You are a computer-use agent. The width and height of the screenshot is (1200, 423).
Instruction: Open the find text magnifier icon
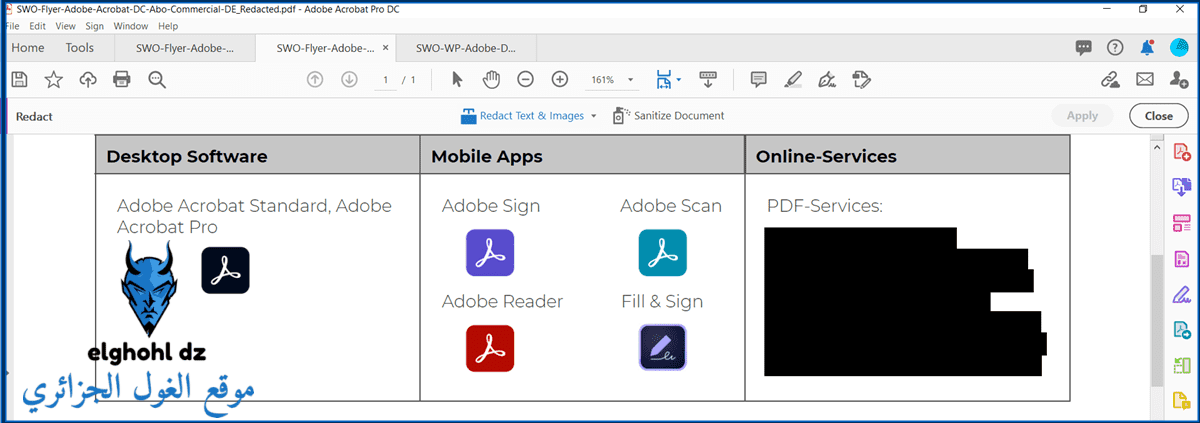pos(156,79)
